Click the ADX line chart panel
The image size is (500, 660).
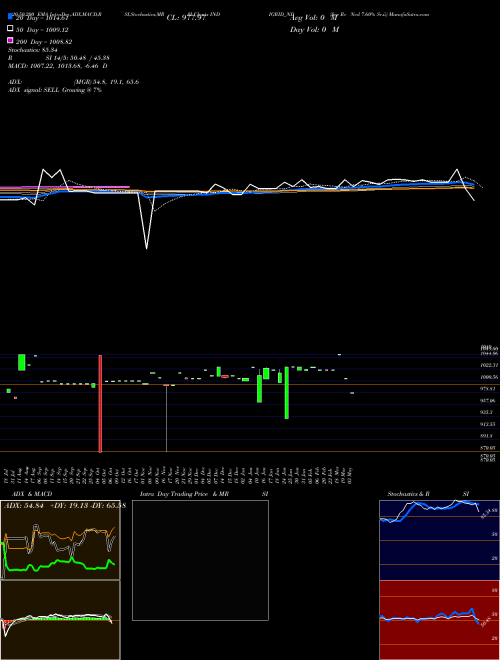point(60,540)
